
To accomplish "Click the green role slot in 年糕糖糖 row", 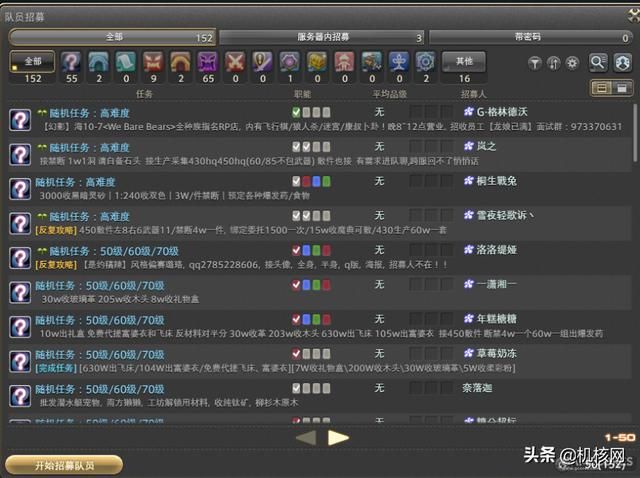I will (316, 319).
